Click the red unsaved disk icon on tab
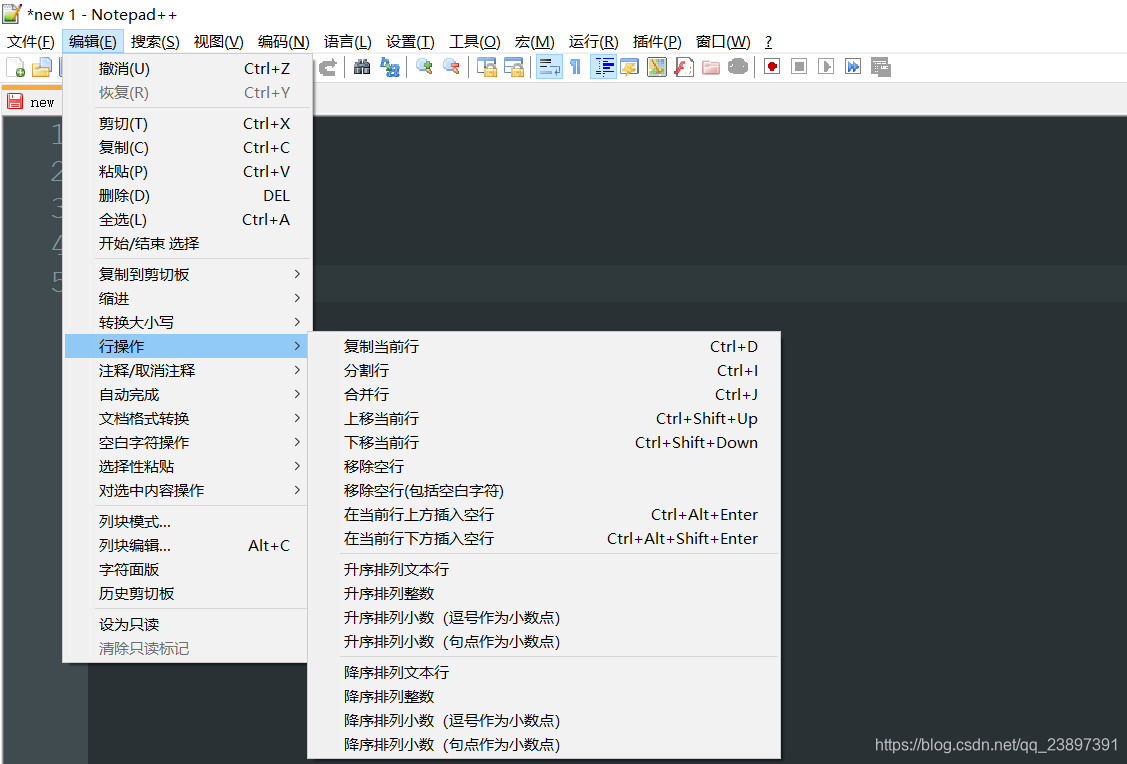The image size is (1127, 764). (15, 101)
